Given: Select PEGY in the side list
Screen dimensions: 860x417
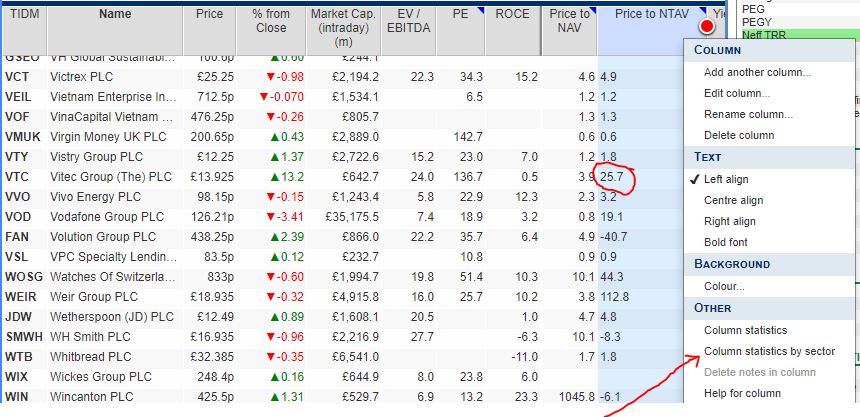Looking at the screenshot, I should (756, 22).
